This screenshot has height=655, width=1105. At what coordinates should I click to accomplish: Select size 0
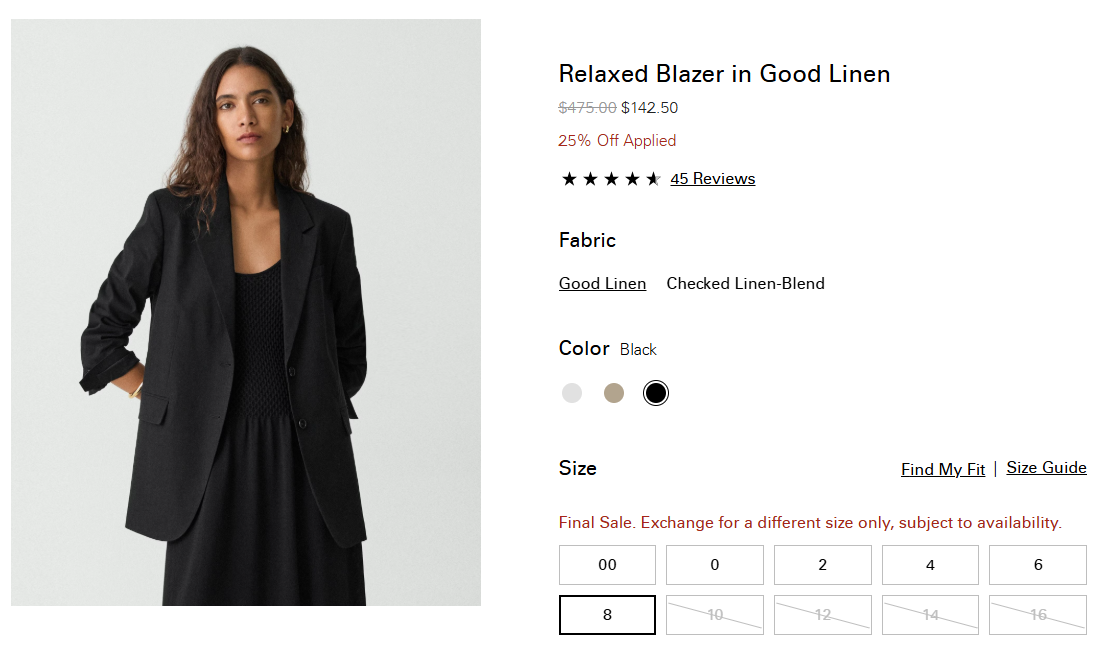click(715, 565)
